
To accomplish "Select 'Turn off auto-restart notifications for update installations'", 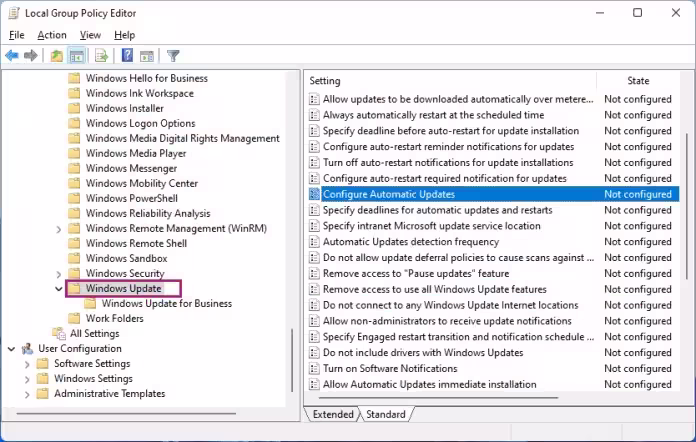I will pyautogui.click(x=448, y=162).
